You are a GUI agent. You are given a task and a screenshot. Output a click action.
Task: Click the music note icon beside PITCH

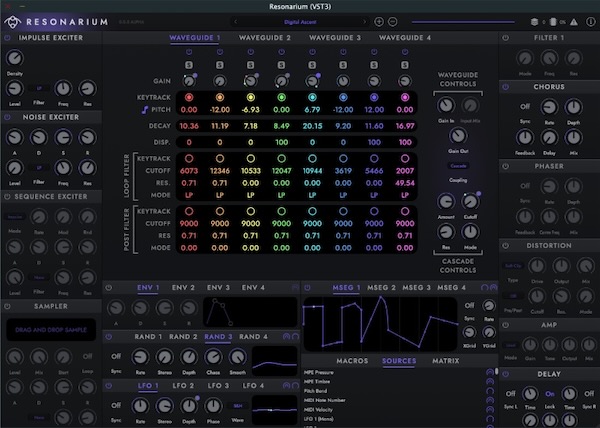point(145,110)
